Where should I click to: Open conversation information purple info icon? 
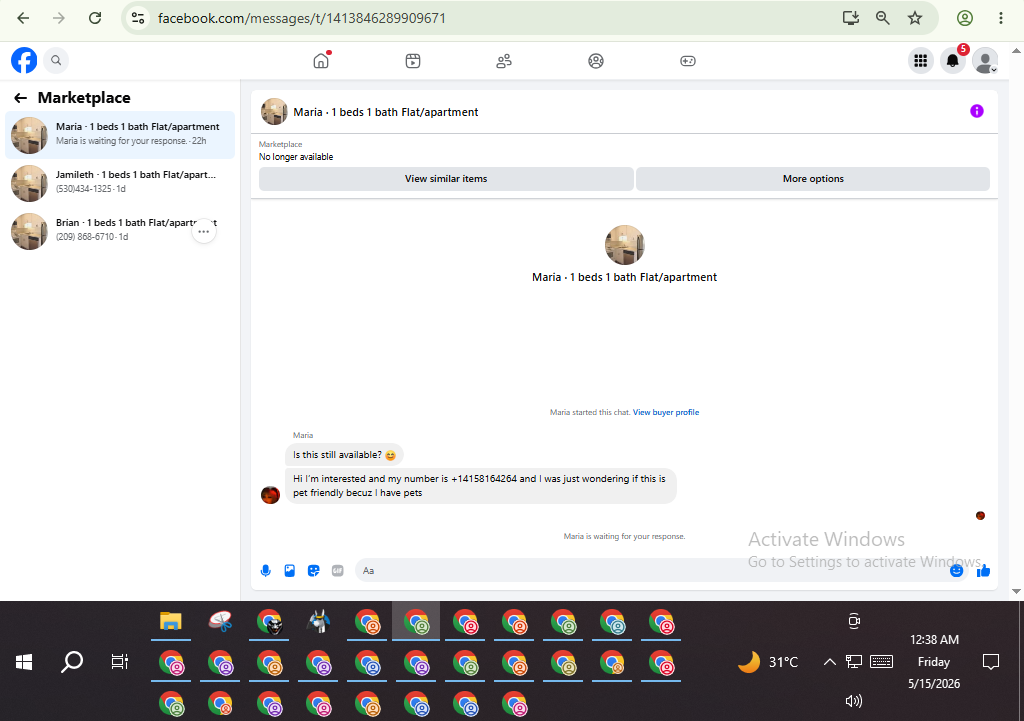tap(976, 111)
